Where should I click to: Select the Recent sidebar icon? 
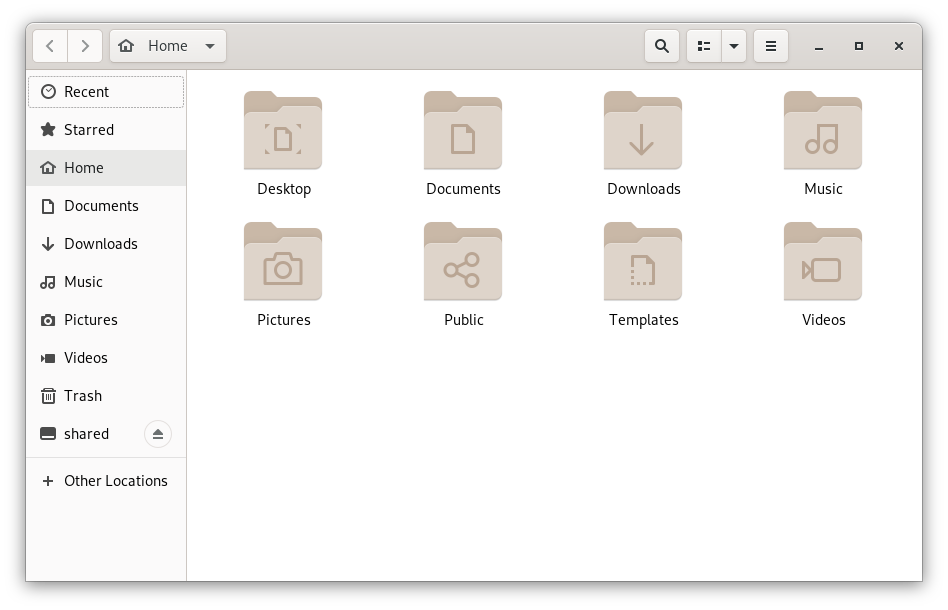point(48,91)
